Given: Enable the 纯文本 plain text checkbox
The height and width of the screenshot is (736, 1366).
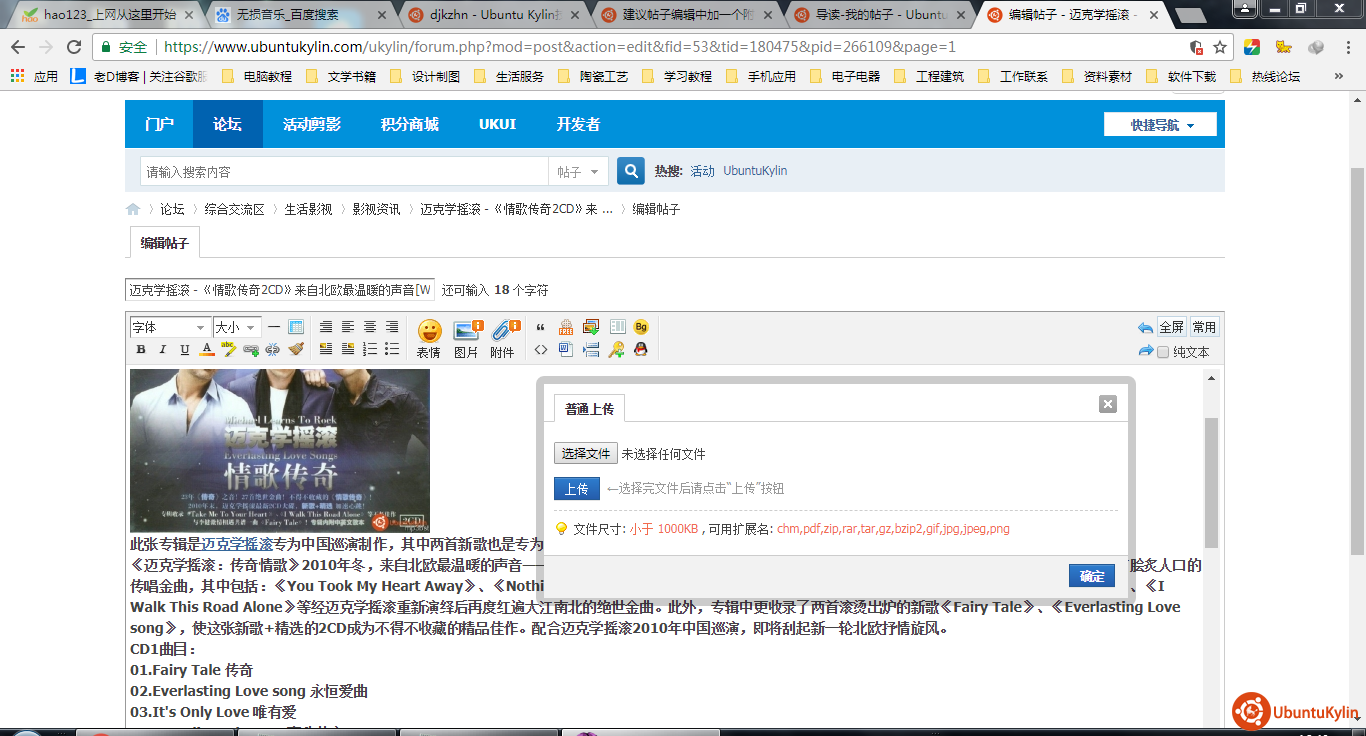Looking at the screenshot, I should [x=1163, y=352].
